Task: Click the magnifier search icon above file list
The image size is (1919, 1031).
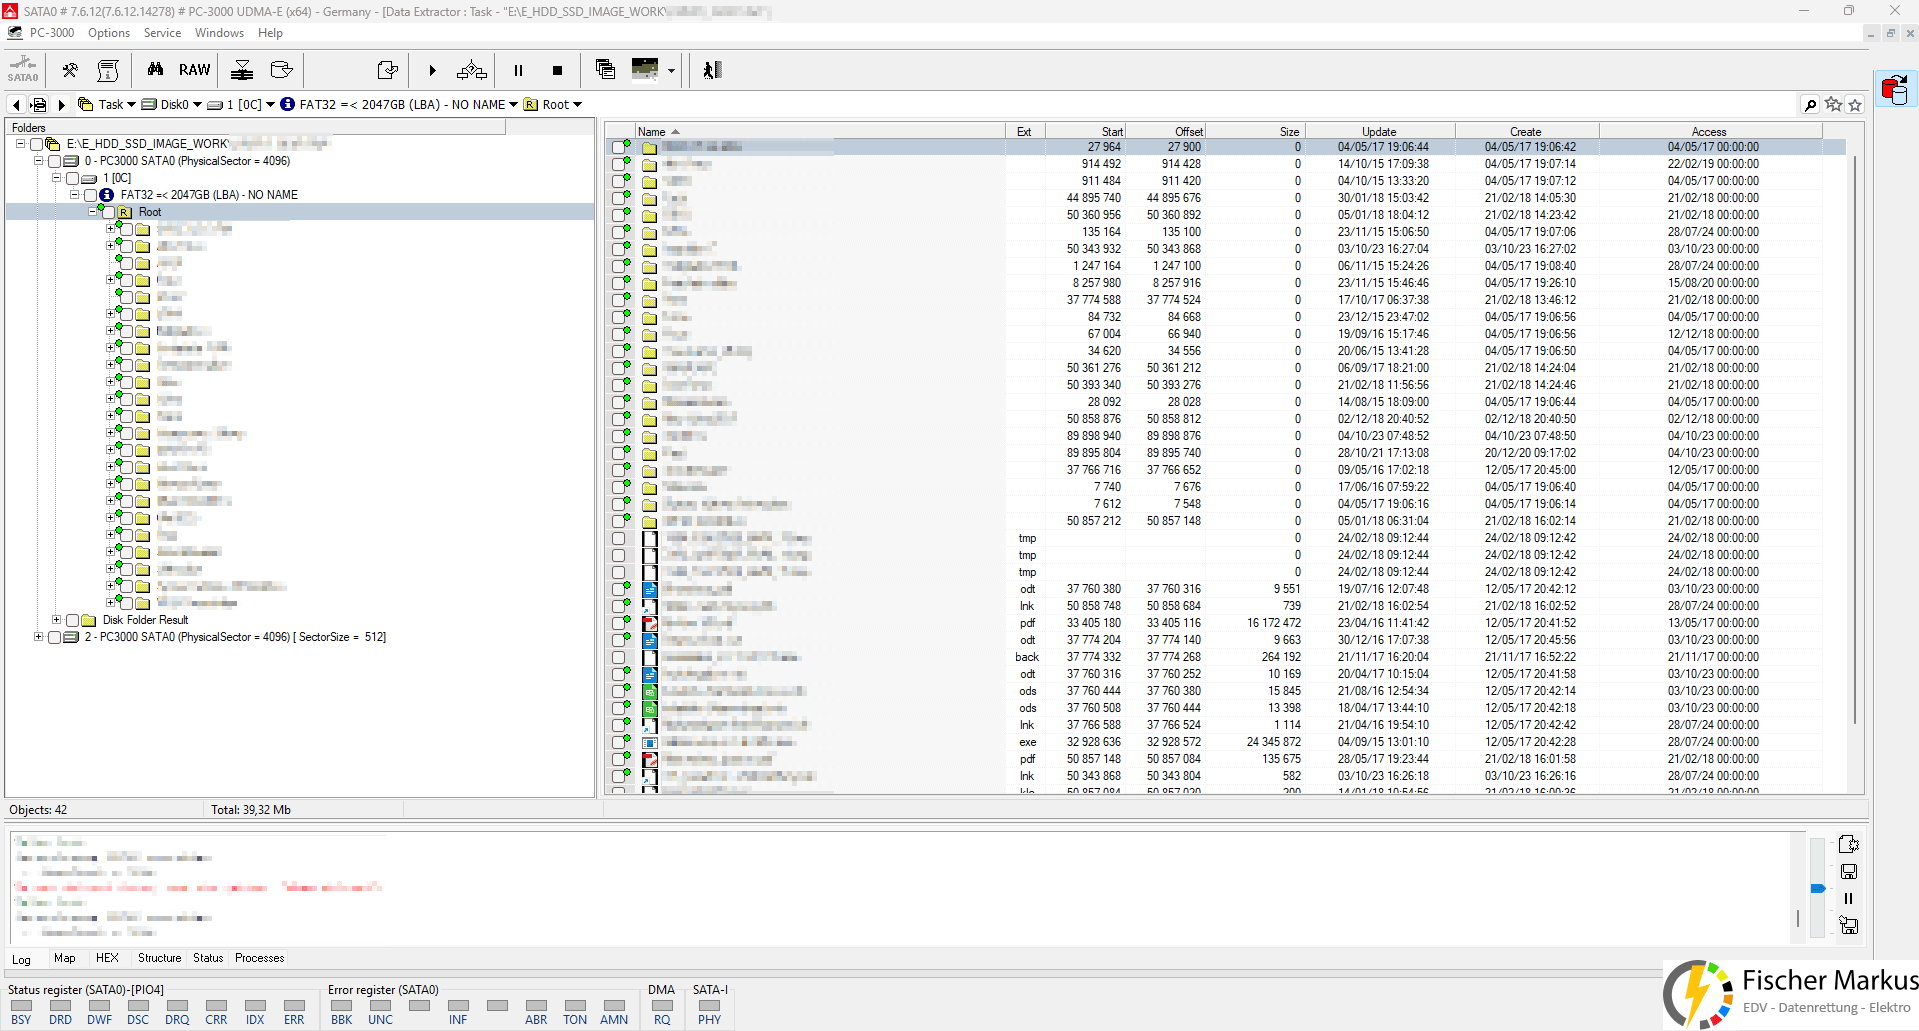Action: point(1810,105)
